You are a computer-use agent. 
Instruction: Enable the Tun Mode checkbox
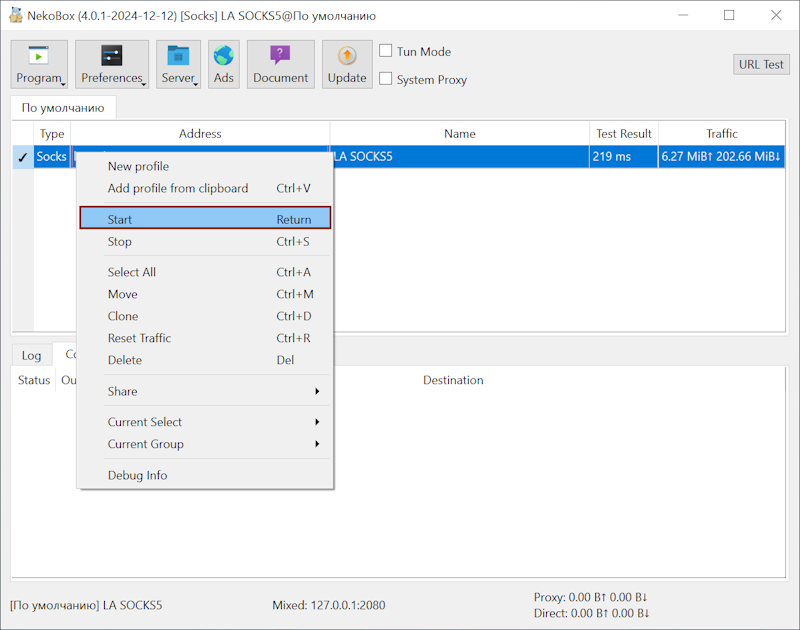(x=386, y=51)
